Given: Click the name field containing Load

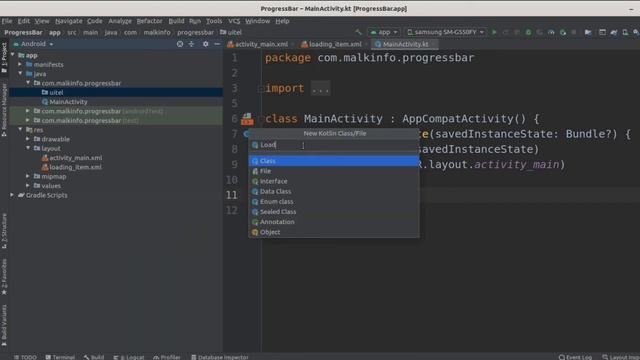Looking at the screenshot, I should click(x=334, y=145).
